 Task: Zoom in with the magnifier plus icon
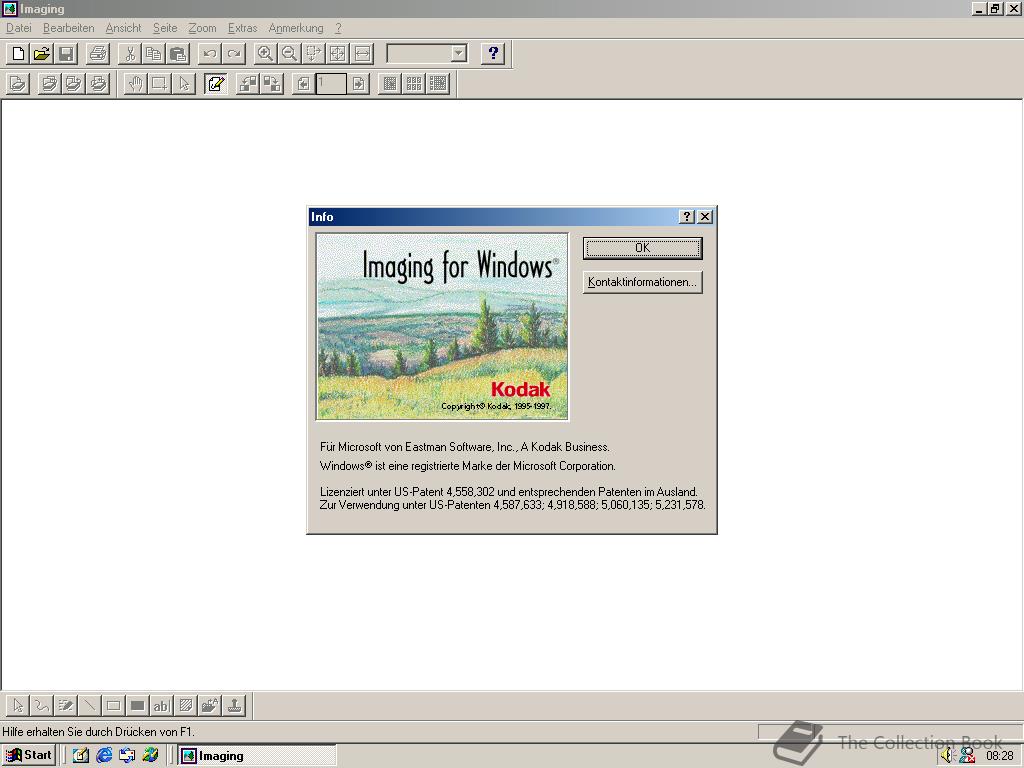tap(265, 54)
